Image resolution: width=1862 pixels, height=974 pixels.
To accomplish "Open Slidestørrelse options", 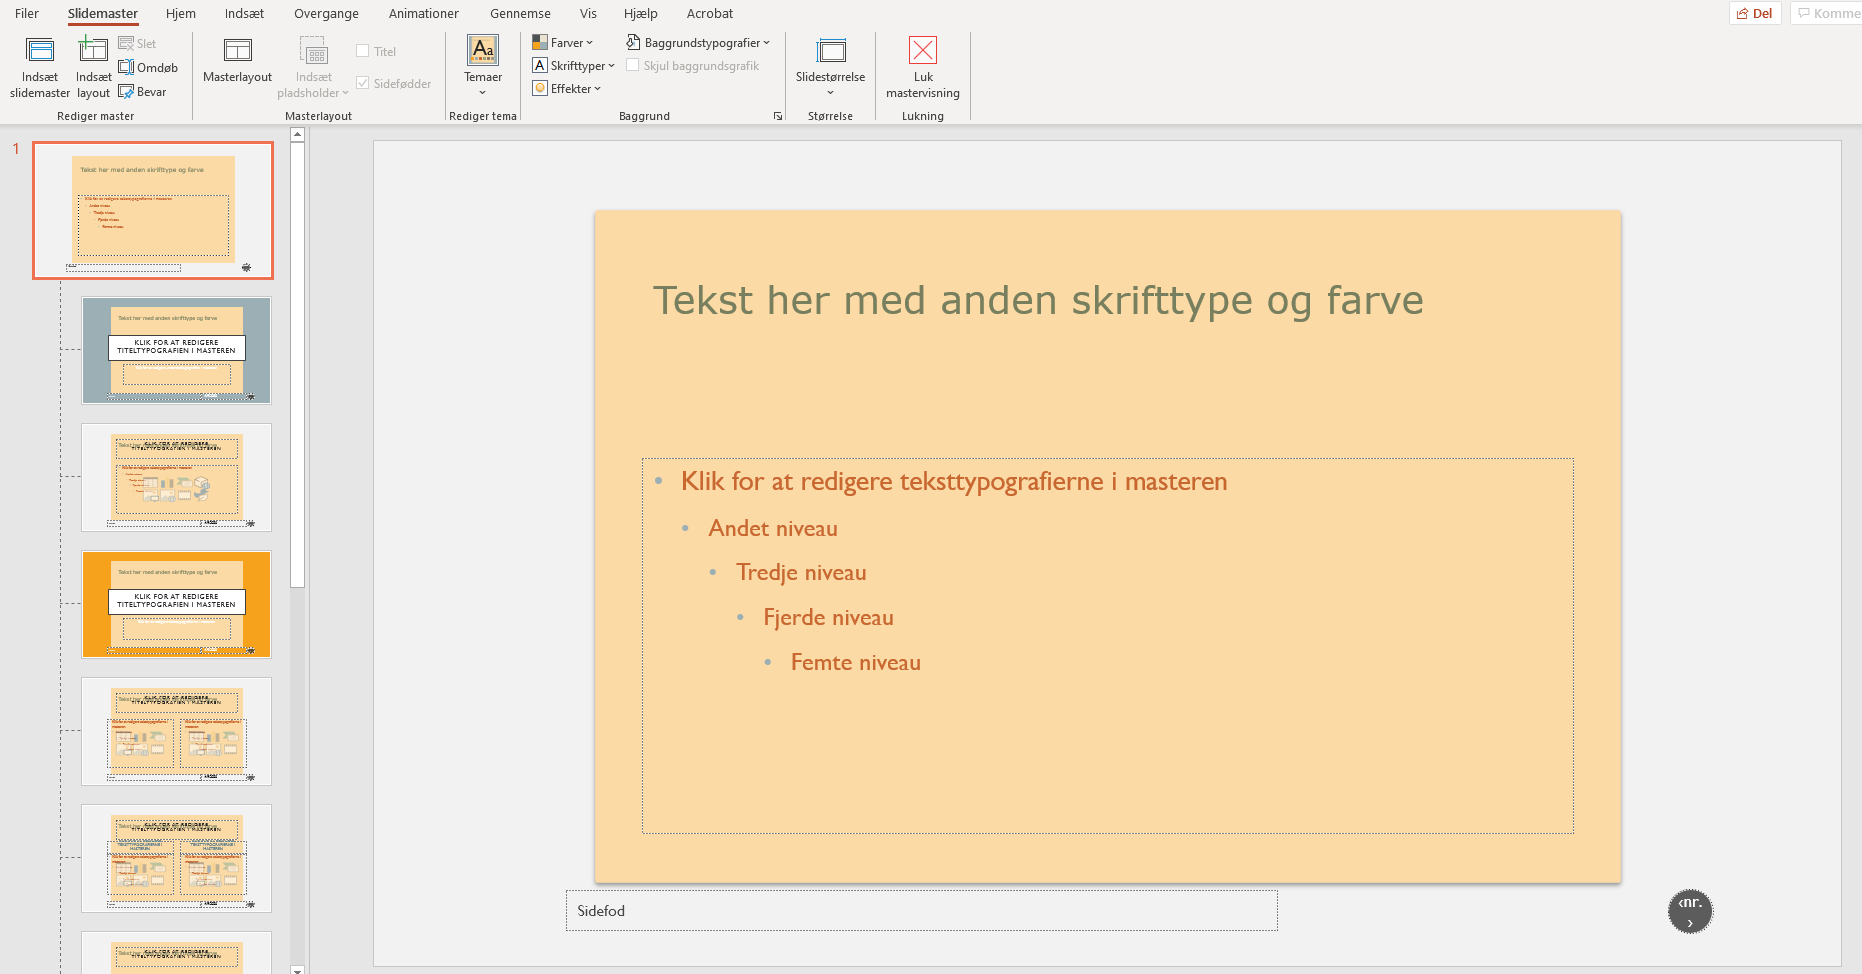I will point(830,66).
